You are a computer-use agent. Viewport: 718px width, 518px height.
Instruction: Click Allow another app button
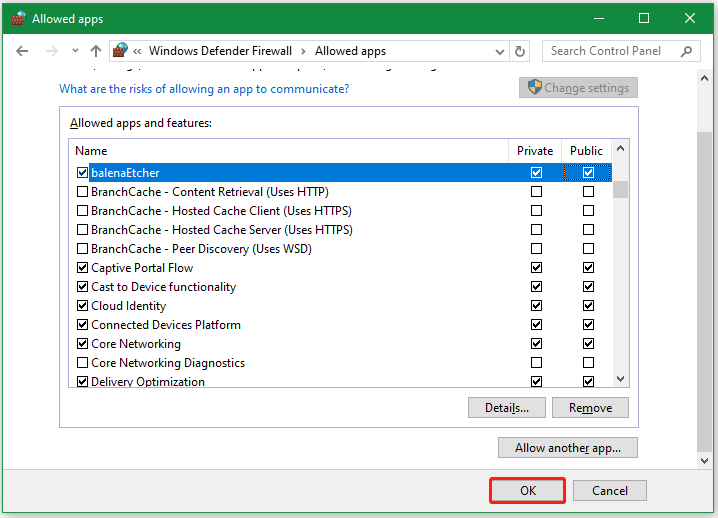[568, 447]
